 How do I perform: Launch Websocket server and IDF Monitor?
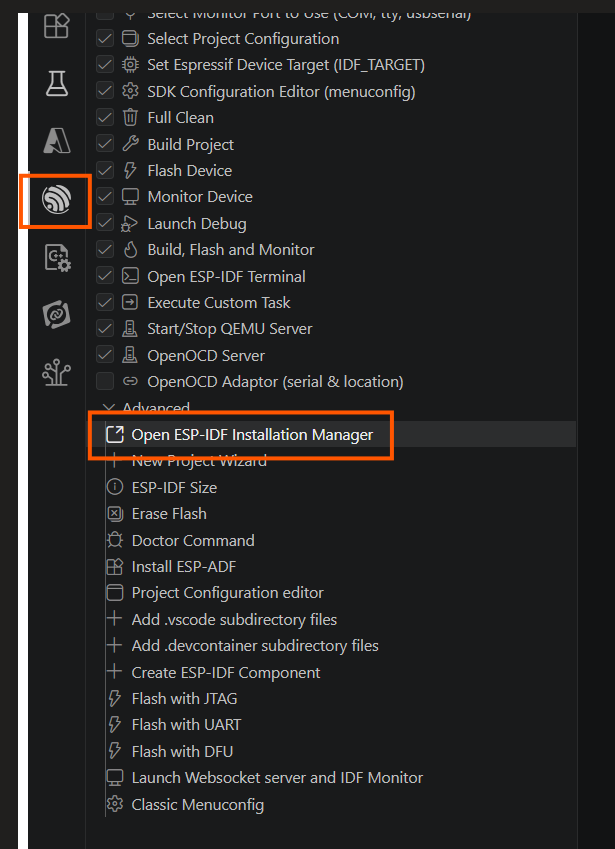[x=277, y=778]
